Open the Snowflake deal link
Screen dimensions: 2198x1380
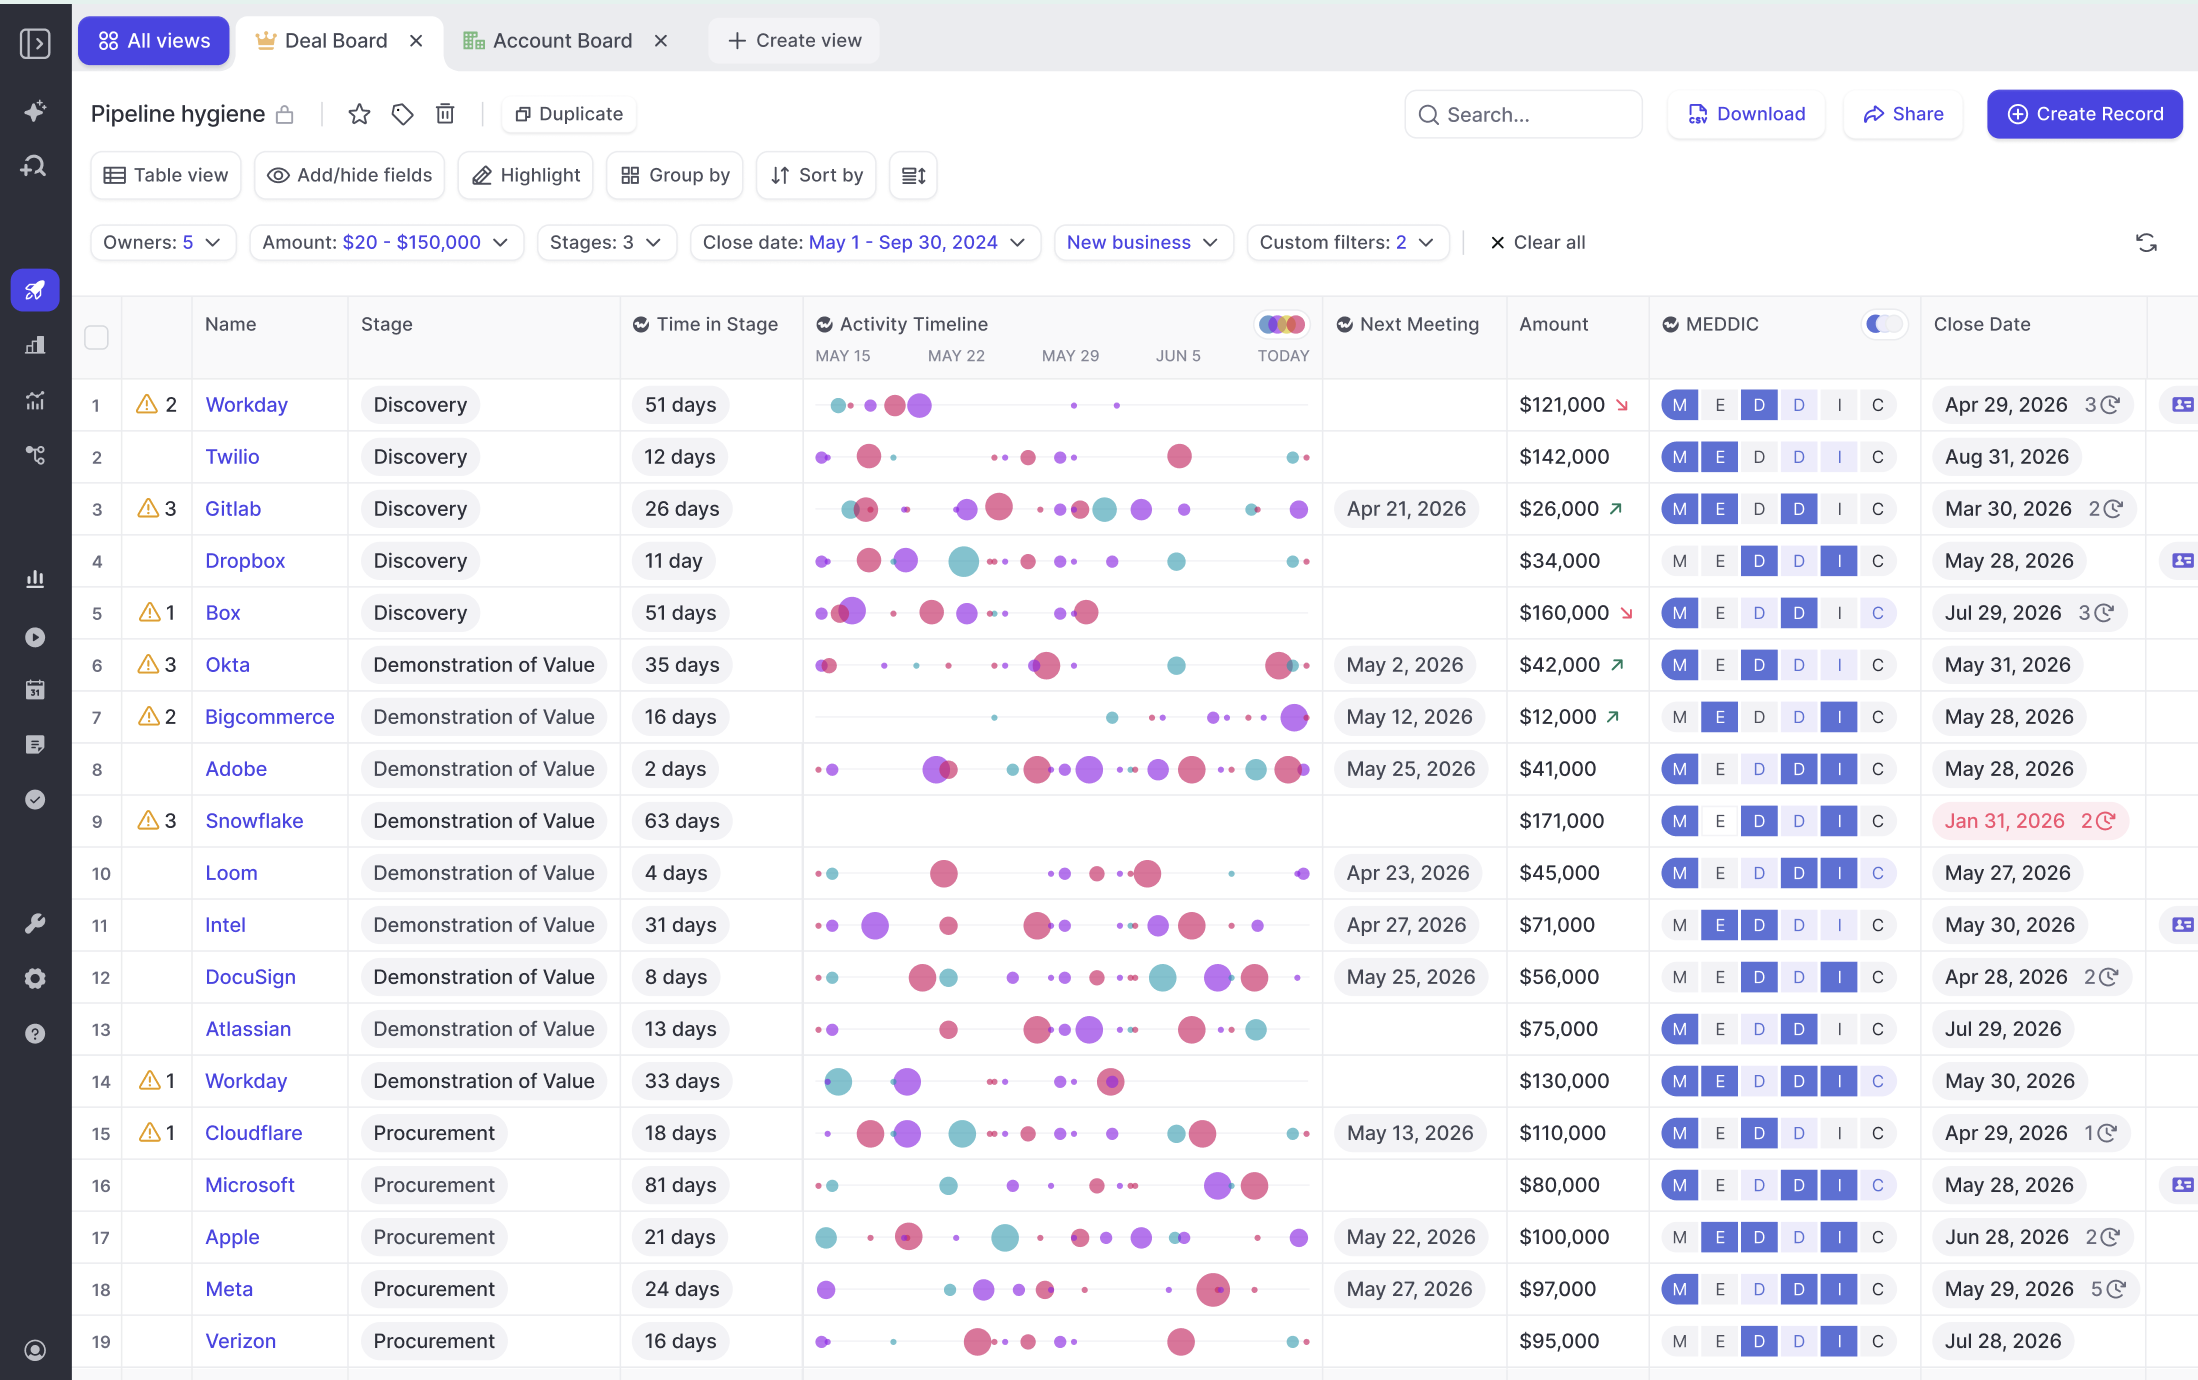[x=254, y=821]
